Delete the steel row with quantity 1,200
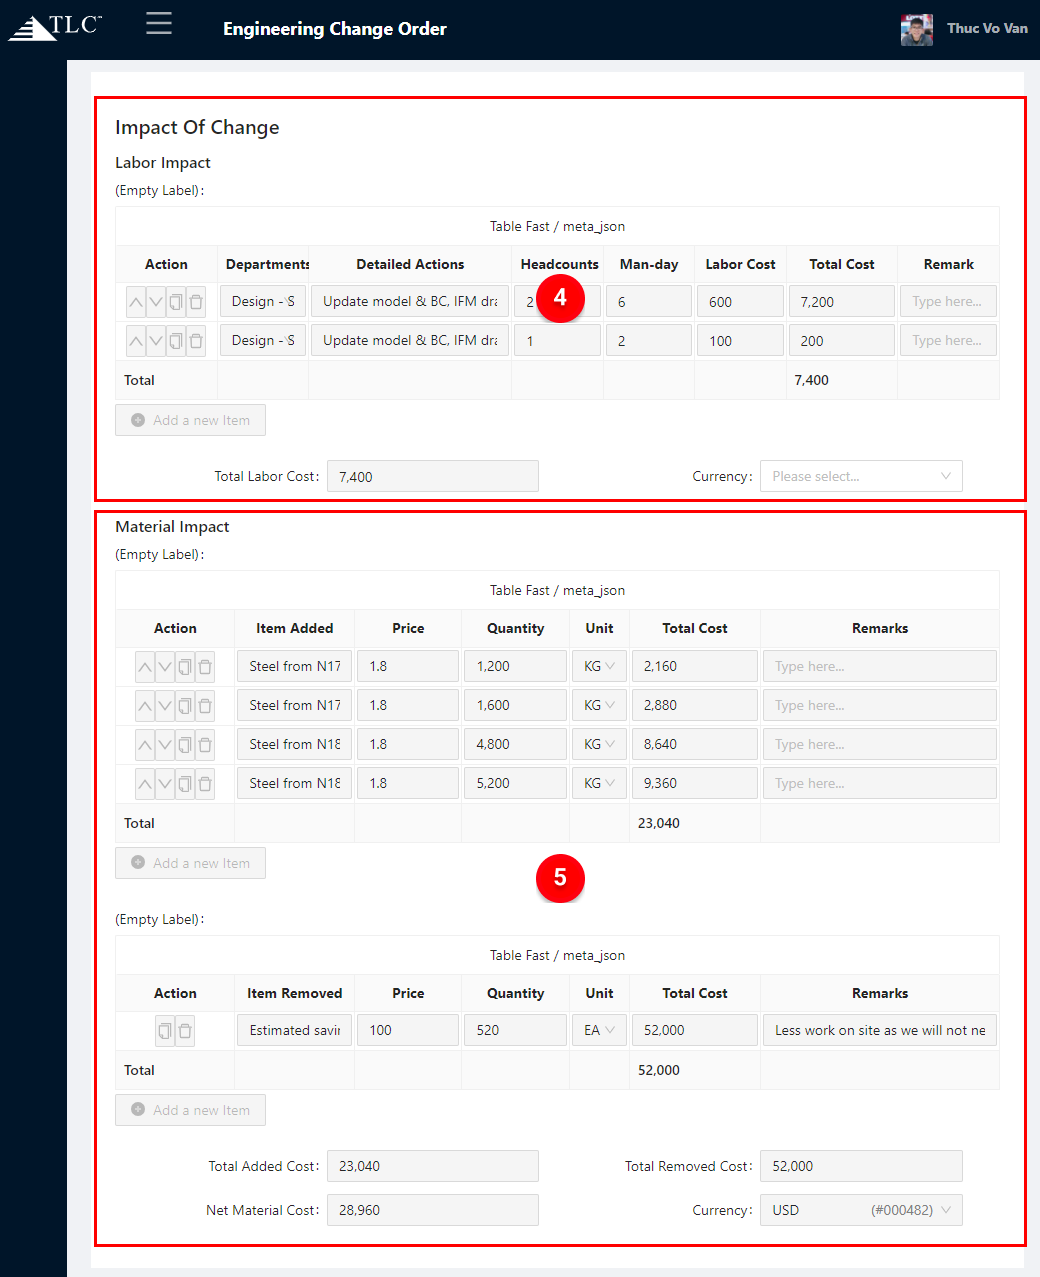The height and width of the screenshot is (1277, 1040). 205,667
